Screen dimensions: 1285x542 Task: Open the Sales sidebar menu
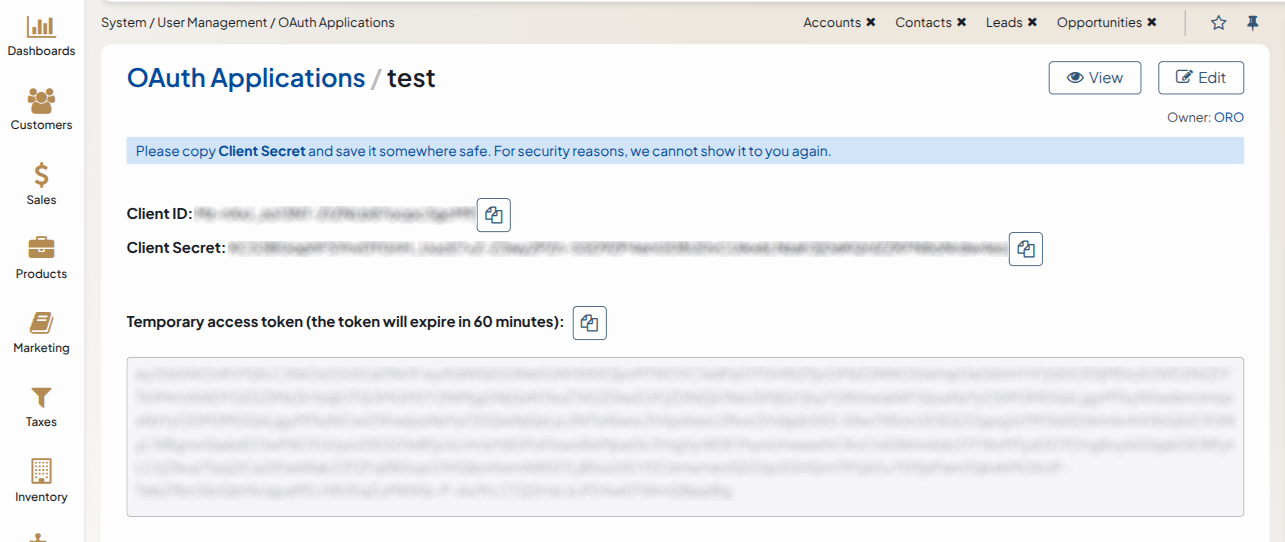point(41,184)
